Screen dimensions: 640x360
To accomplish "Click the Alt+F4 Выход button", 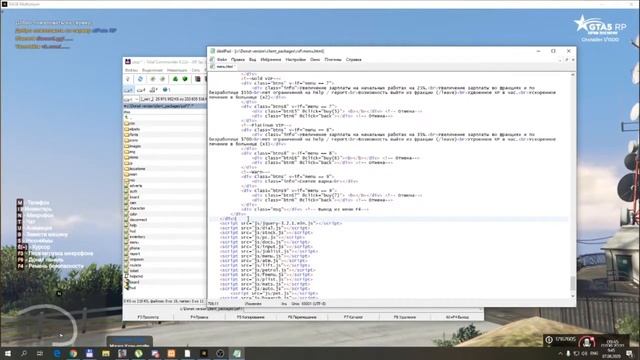I will (x=457, y=317).
